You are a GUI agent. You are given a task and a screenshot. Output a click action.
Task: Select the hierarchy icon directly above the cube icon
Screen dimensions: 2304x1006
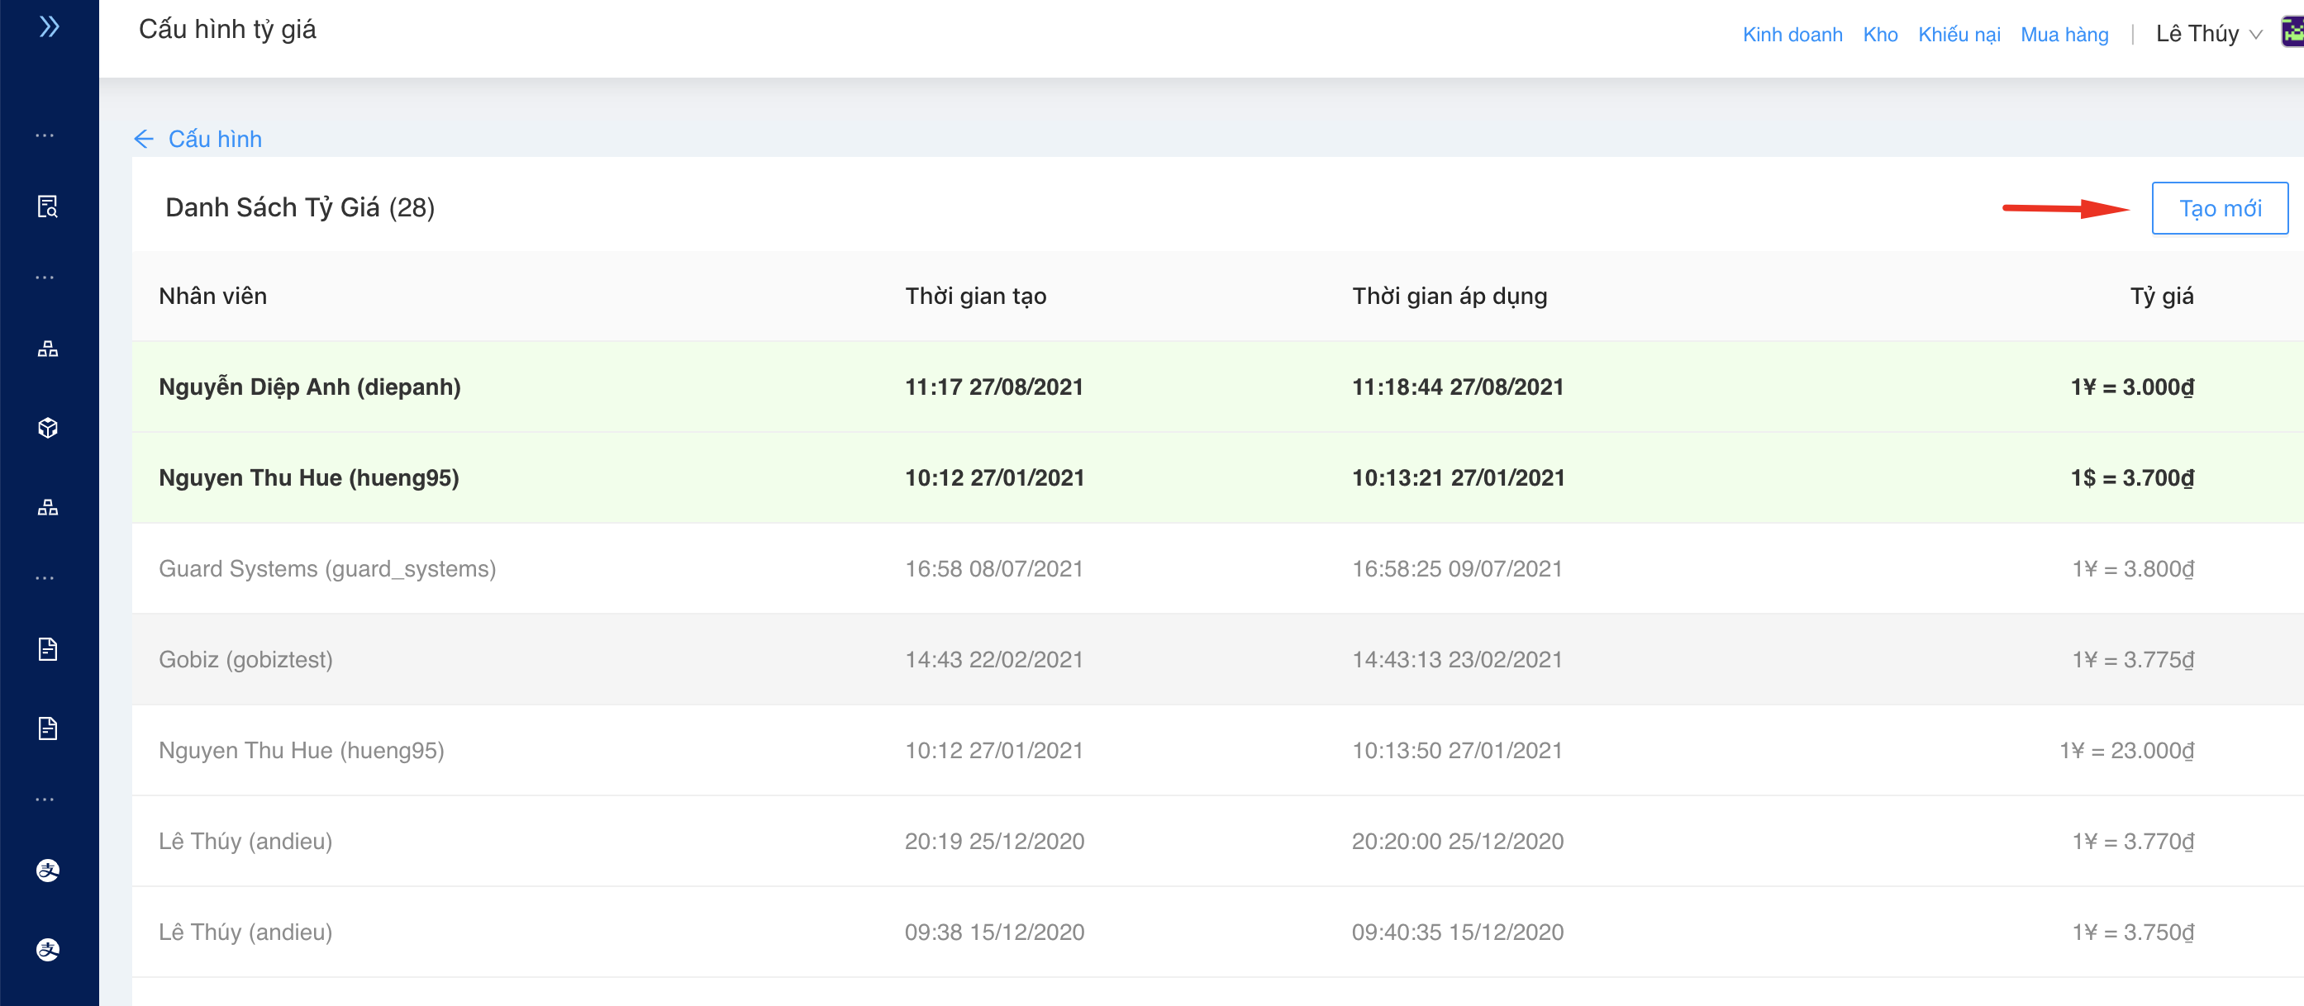[x=48, y=349]
